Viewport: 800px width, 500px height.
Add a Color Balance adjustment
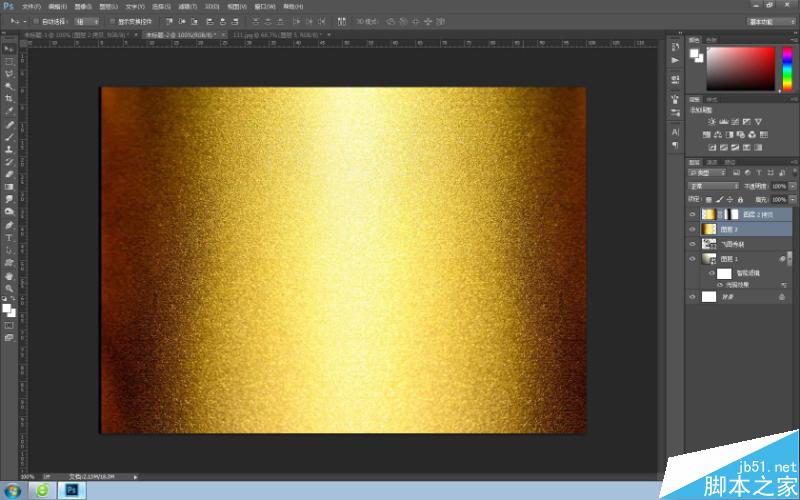coord(718,135)
